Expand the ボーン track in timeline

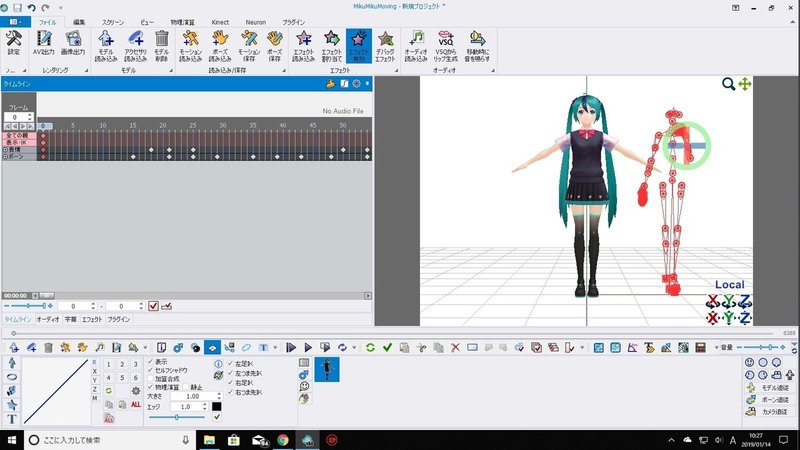[6, 157]
